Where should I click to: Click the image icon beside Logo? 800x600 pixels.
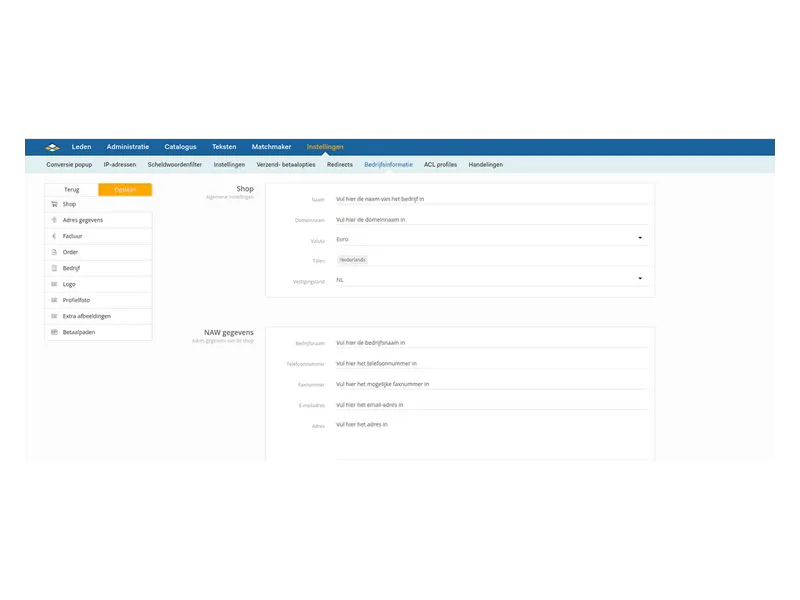tap(54, 284)
